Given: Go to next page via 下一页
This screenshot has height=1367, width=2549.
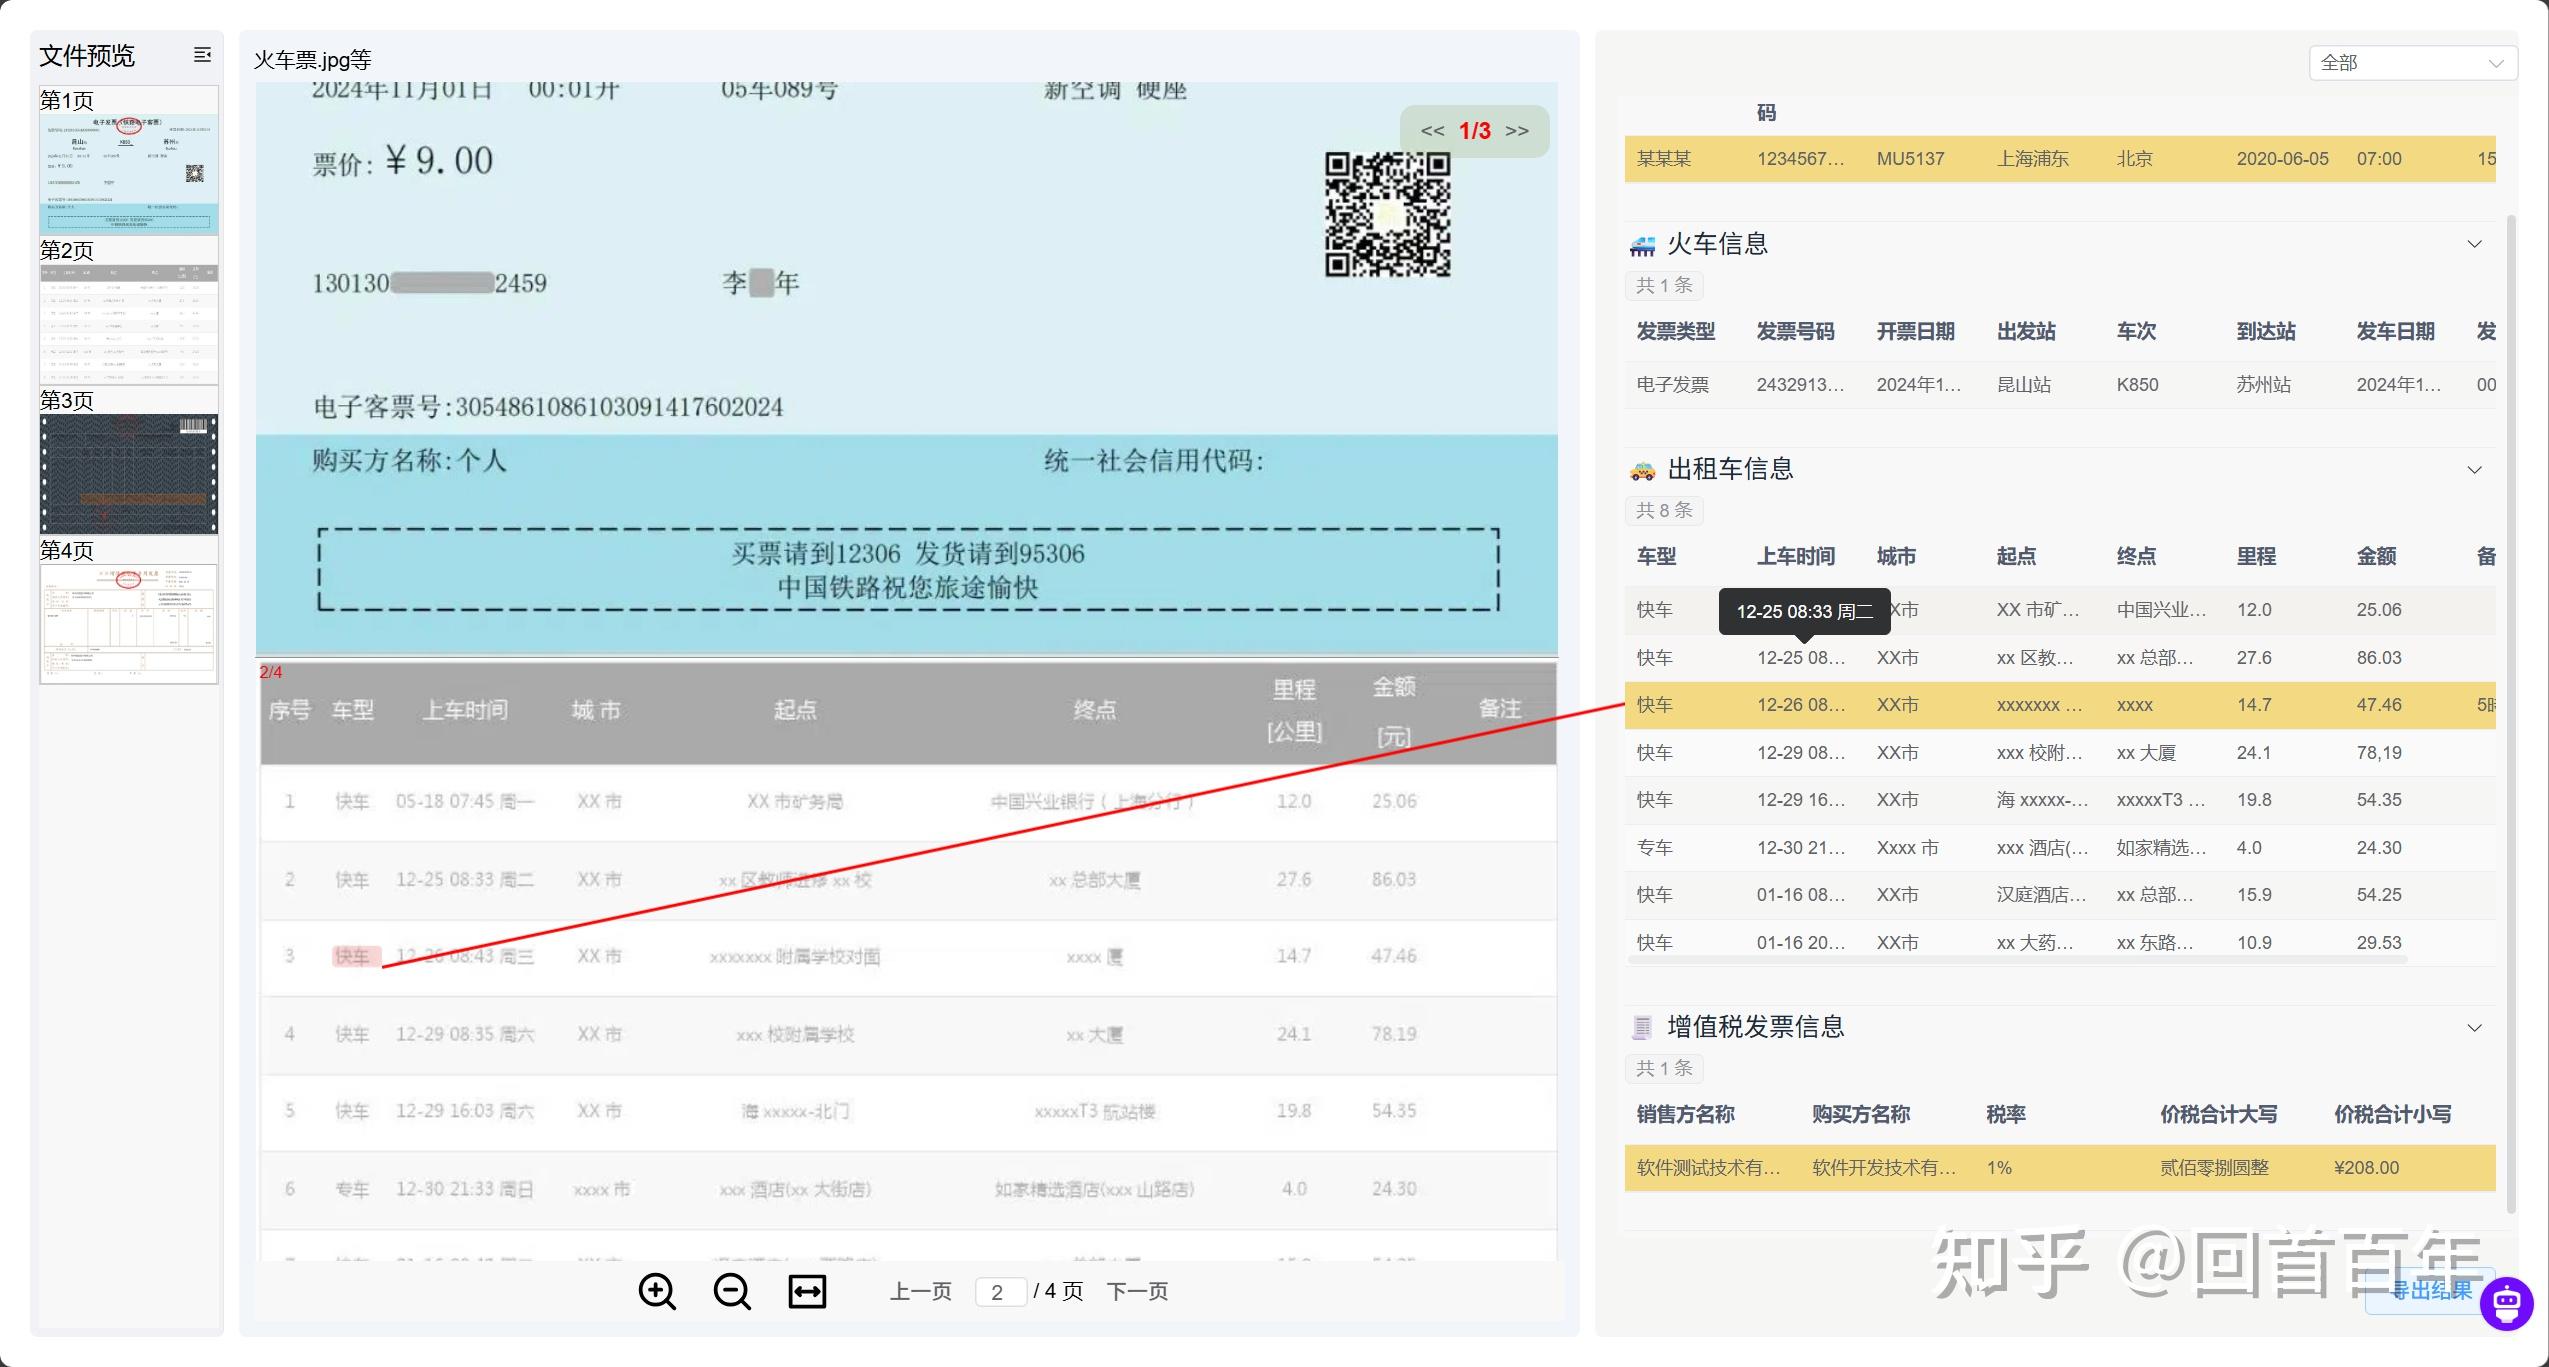Looking at the screenshot, I should click(x=1139, y=1291).
